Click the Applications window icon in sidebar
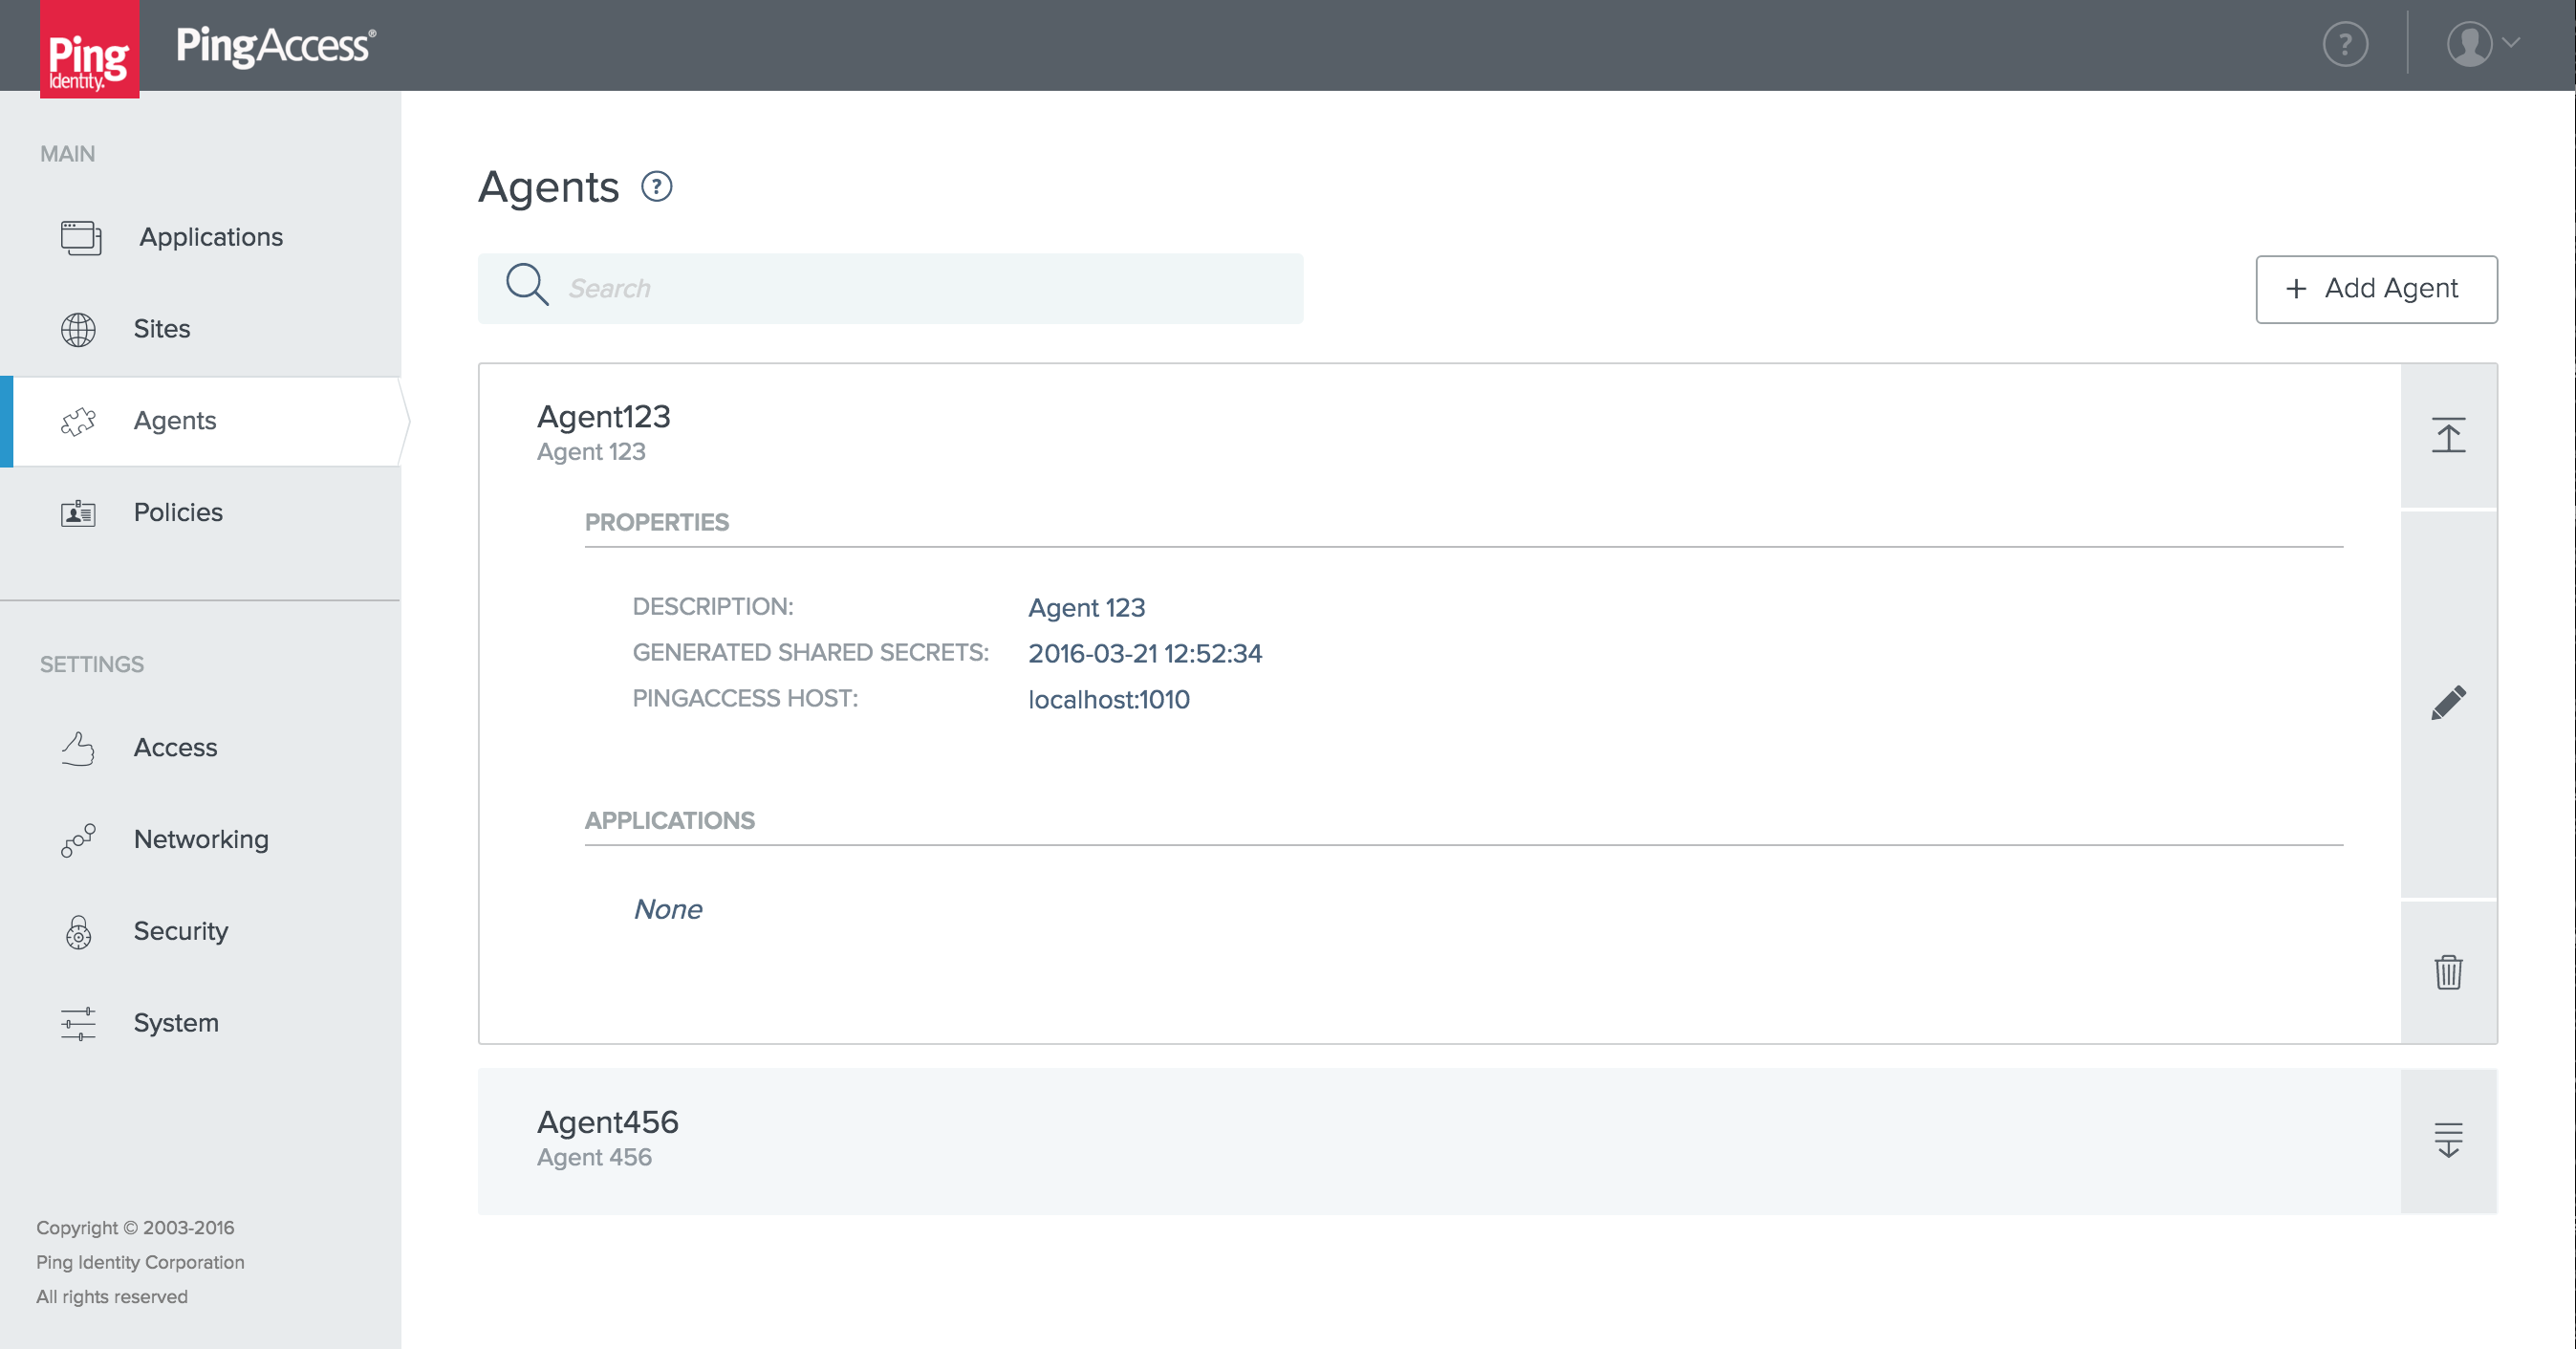The image size is (2576, 1349). (80, 238)
